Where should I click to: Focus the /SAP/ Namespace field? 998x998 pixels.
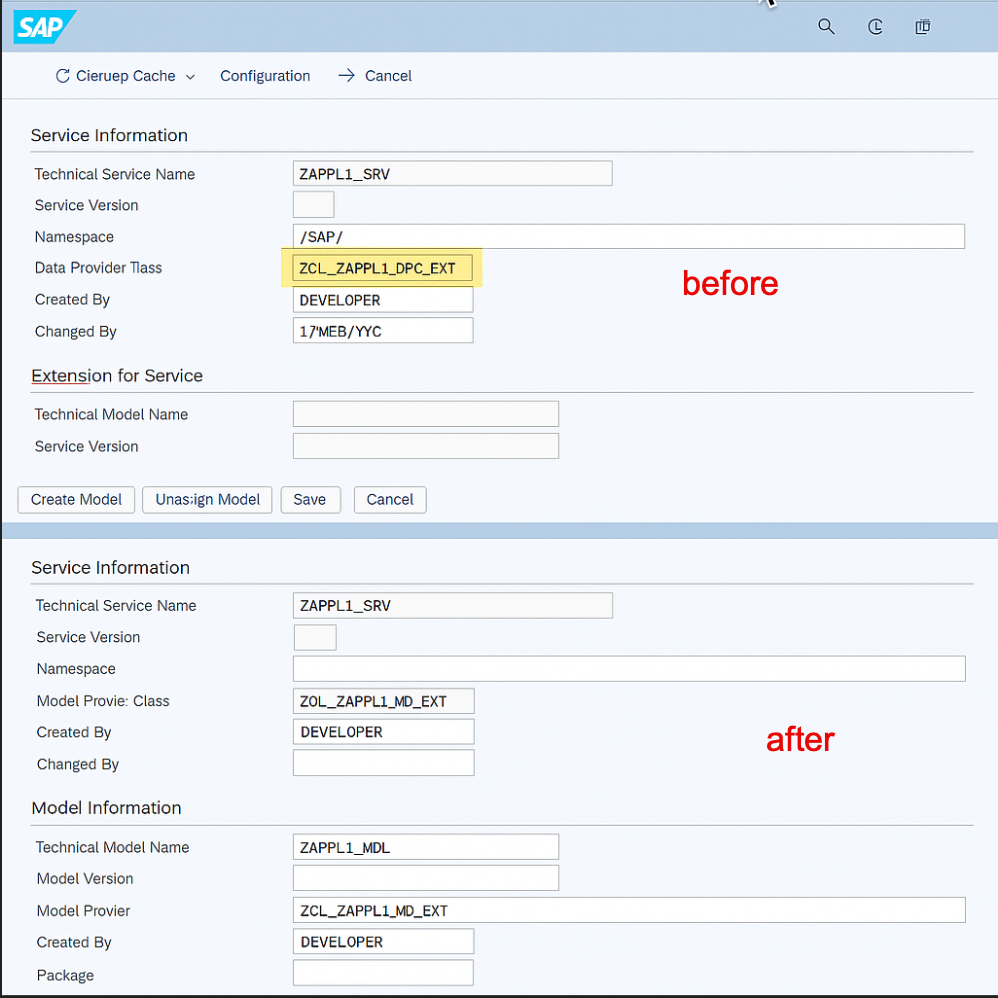[x=629, y=236]
